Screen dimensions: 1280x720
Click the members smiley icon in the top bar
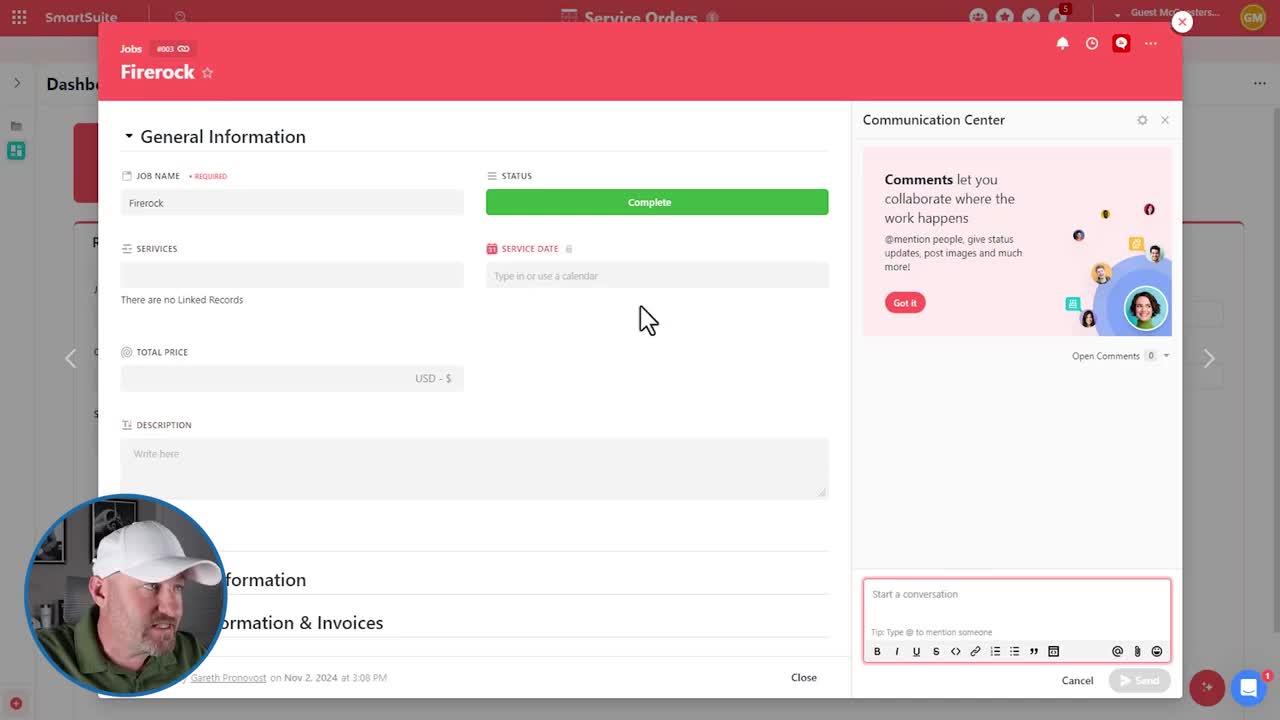point(978,17)
